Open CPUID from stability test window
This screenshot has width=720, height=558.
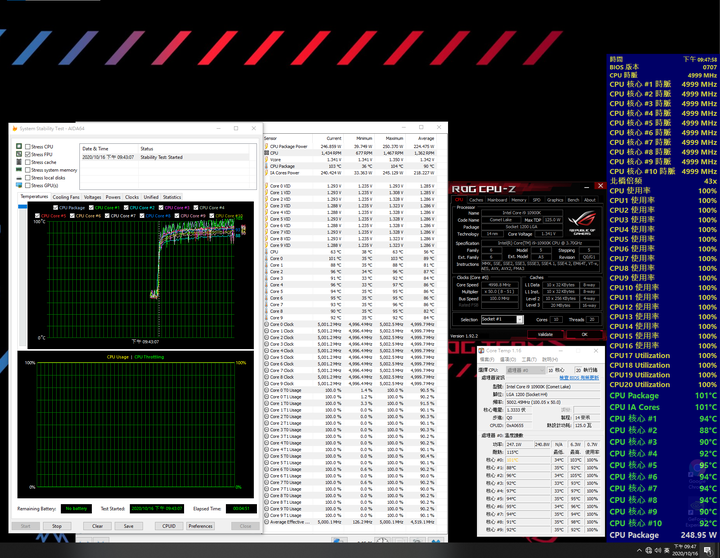click(x=169, y=526)
